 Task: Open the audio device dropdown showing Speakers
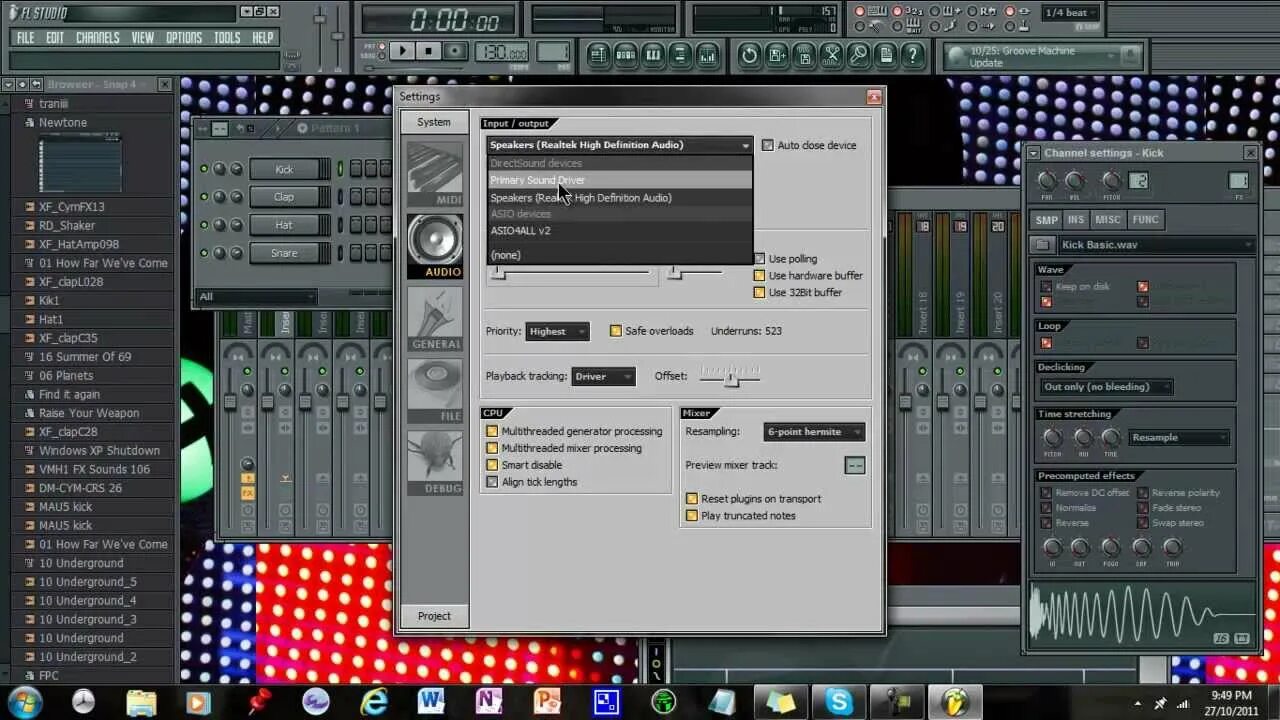coord(620,145)
